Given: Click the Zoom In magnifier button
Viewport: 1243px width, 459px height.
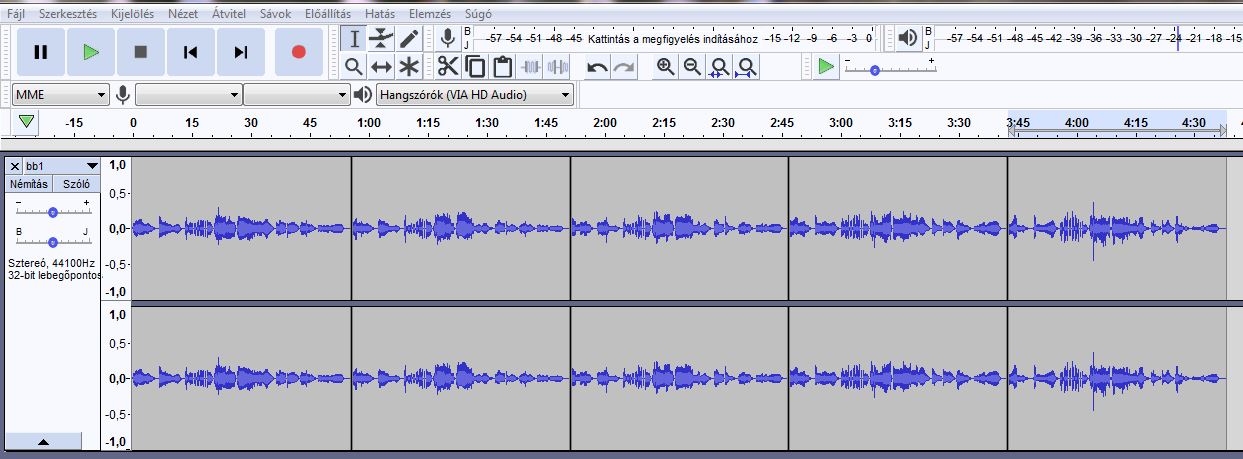Looking at the screenshot, I should [x=665, y=67].
